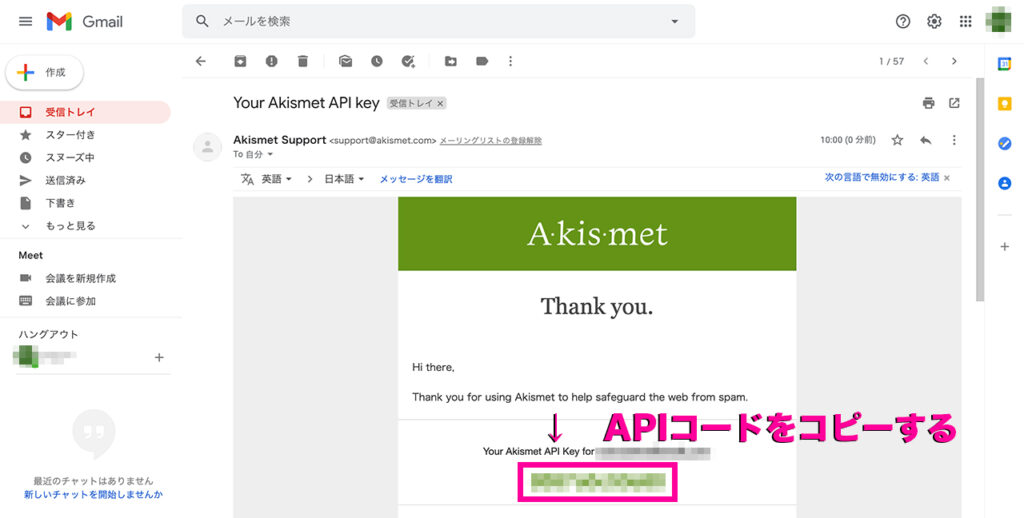The width and height of the screenshot is (1024, 518).
Task: Expand もっと見る in the sidebar
Action: pyautogui.click(x=85, y=226)
